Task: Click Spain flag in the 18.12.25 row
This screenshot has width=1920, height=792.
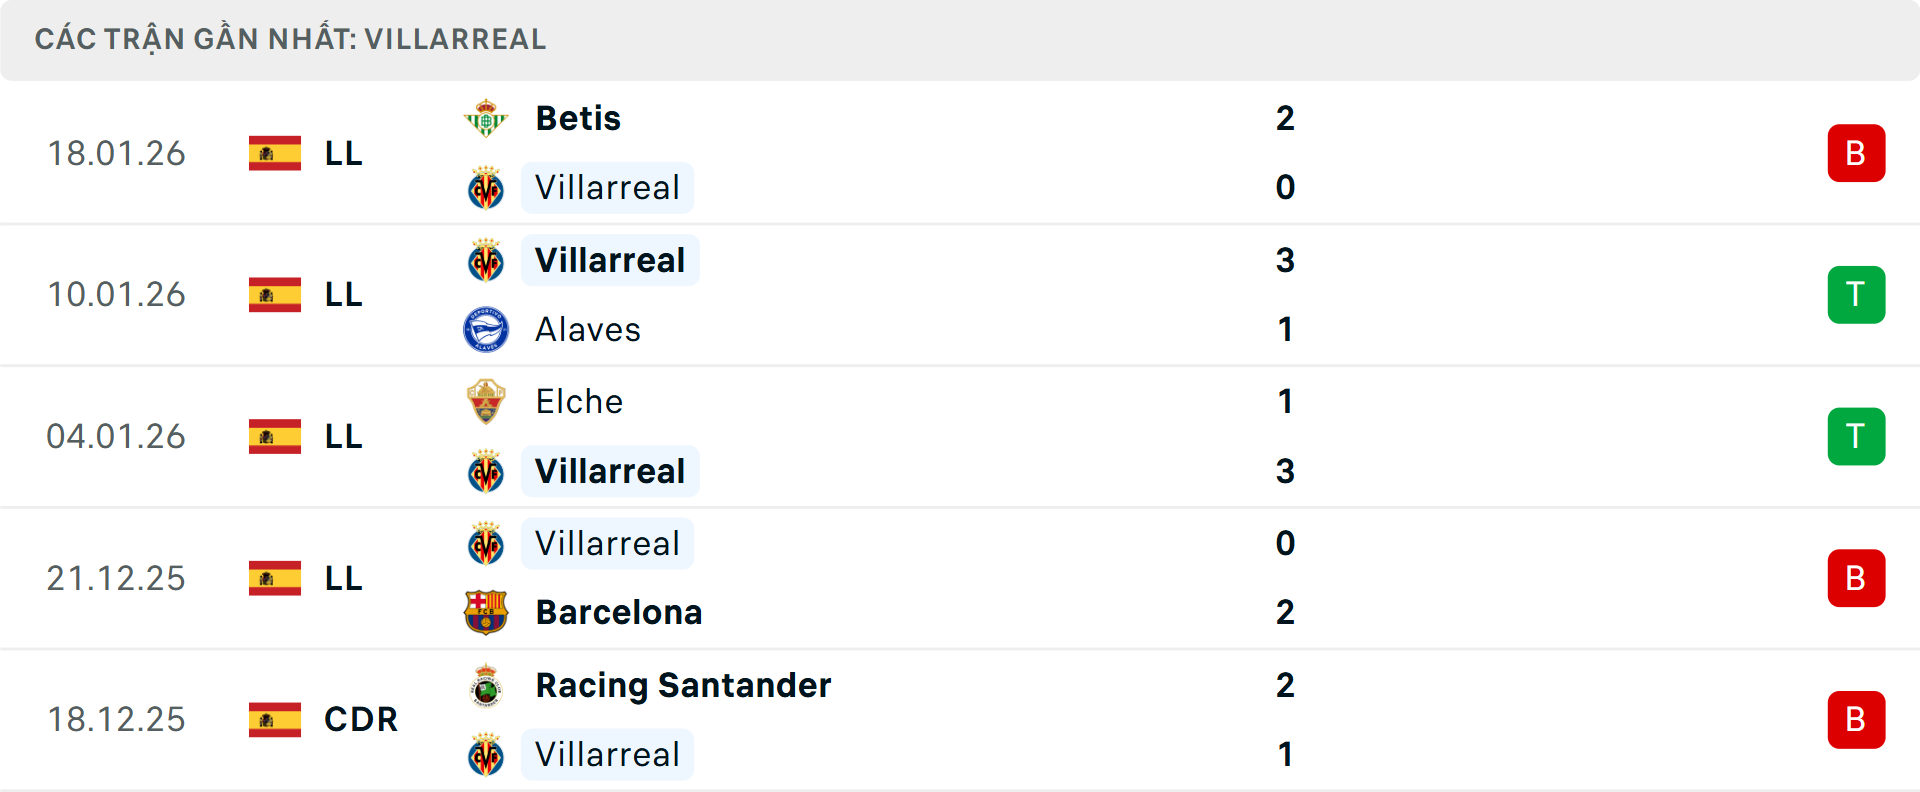Action: pyautogui.click(x=275, y=720)
